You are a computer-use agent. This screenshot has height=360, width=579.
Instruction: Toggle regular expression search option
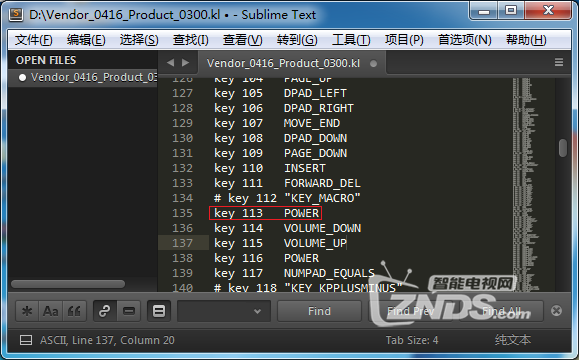[x=27, y=311]
